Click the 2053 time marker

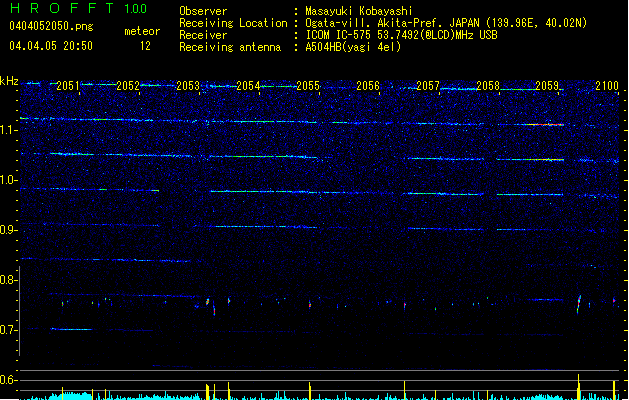coord(188,85)
